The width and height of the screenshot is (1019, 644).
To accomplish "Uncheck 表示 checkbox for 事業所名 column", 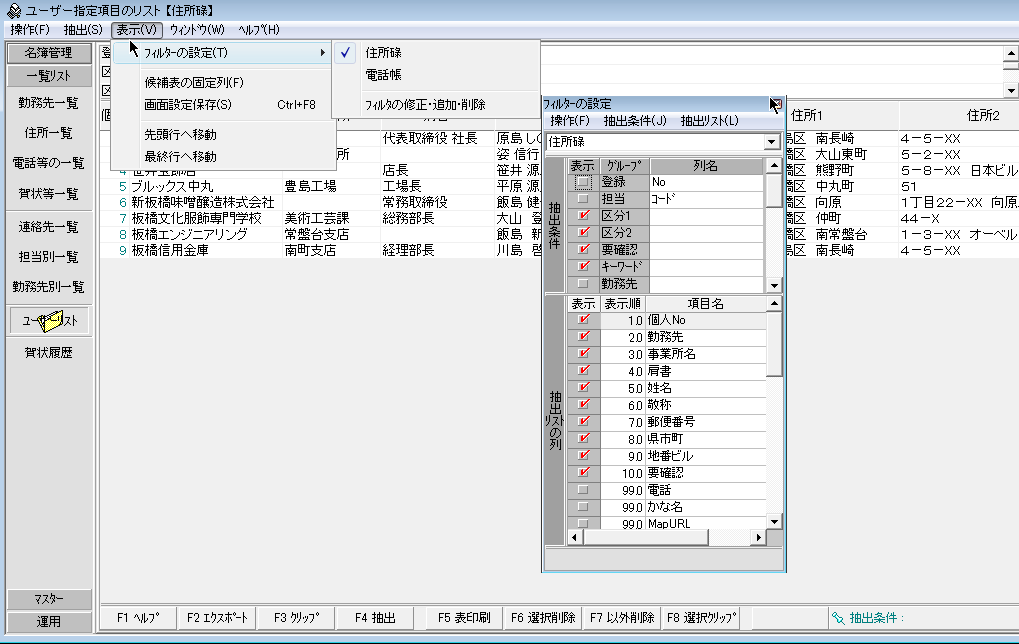I will click(x=583, y=354).
